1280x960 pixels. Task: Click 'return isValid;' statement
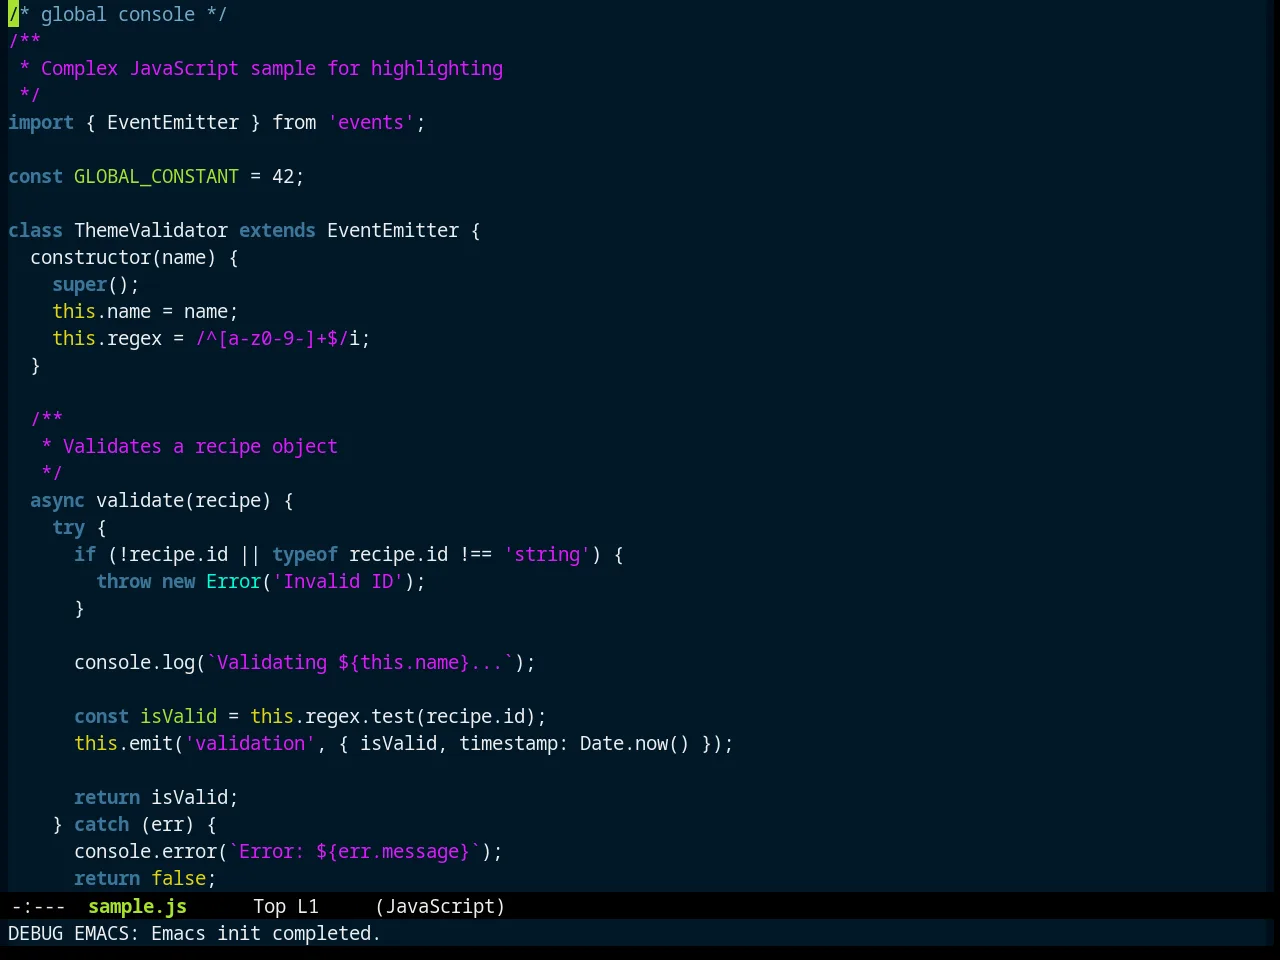(x=156, y=797)
